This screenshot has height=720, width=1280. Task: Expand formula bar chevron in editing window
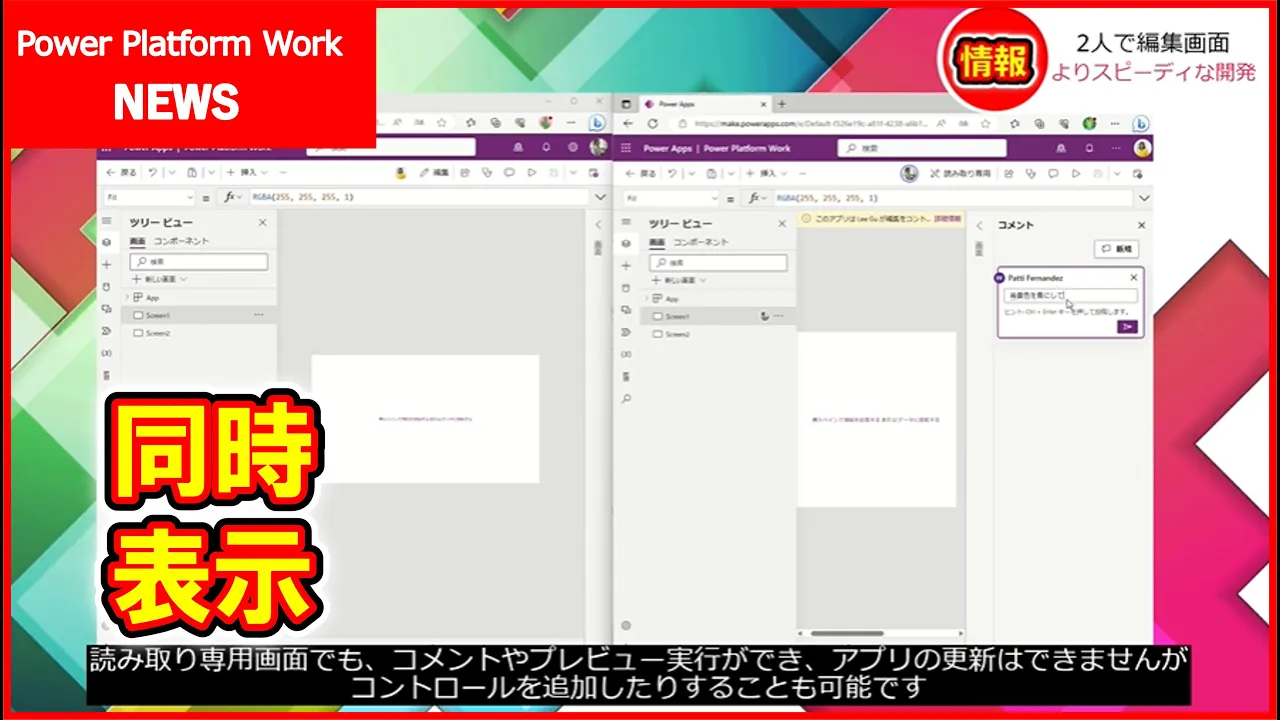click(600, 197)
